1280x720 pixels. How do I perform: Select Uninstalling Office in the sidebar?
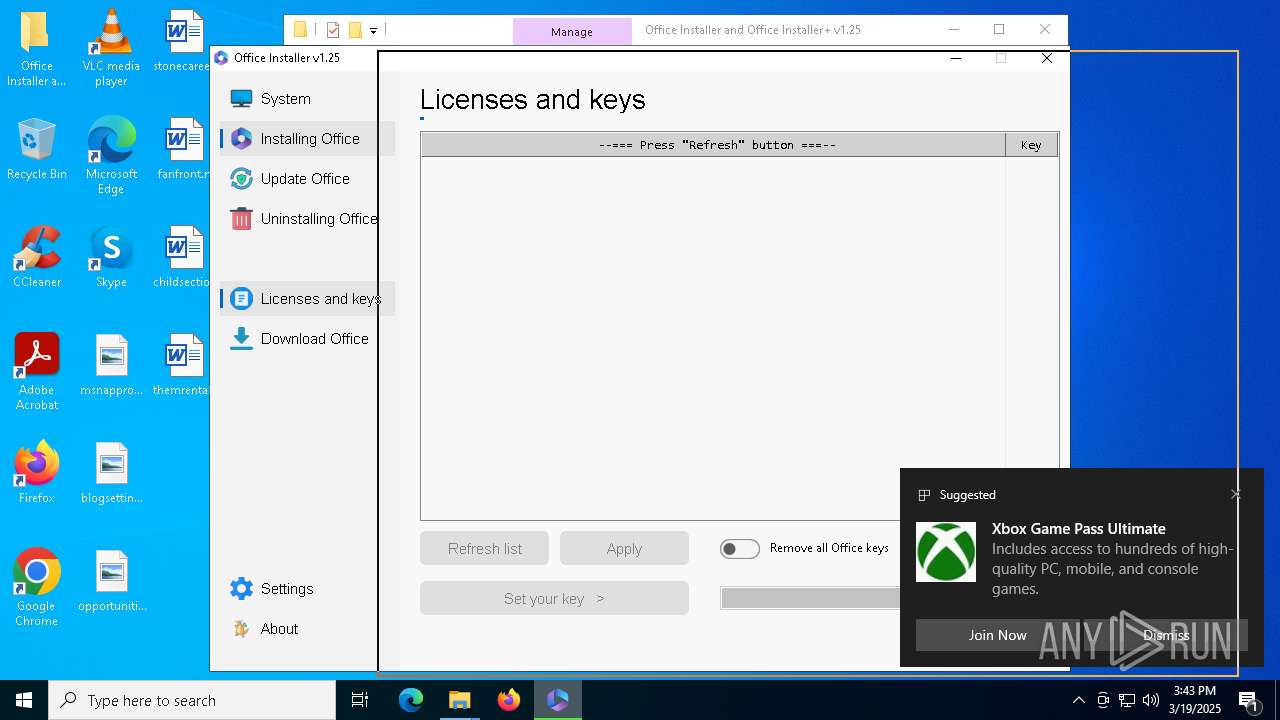tap(307, 219)
